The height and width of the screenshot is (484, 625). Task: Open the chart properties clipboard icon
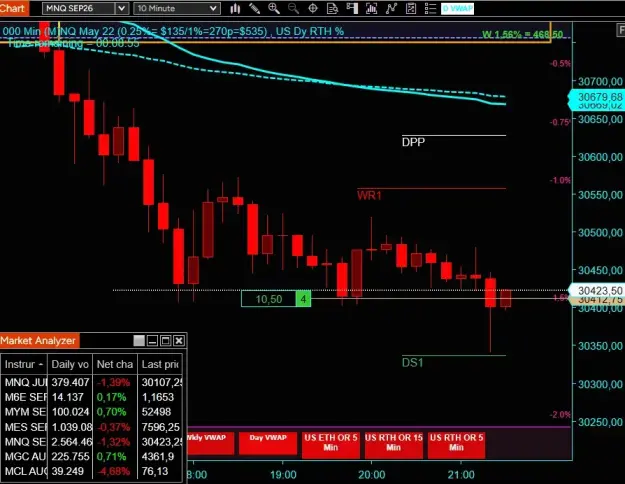pos(411,8)
